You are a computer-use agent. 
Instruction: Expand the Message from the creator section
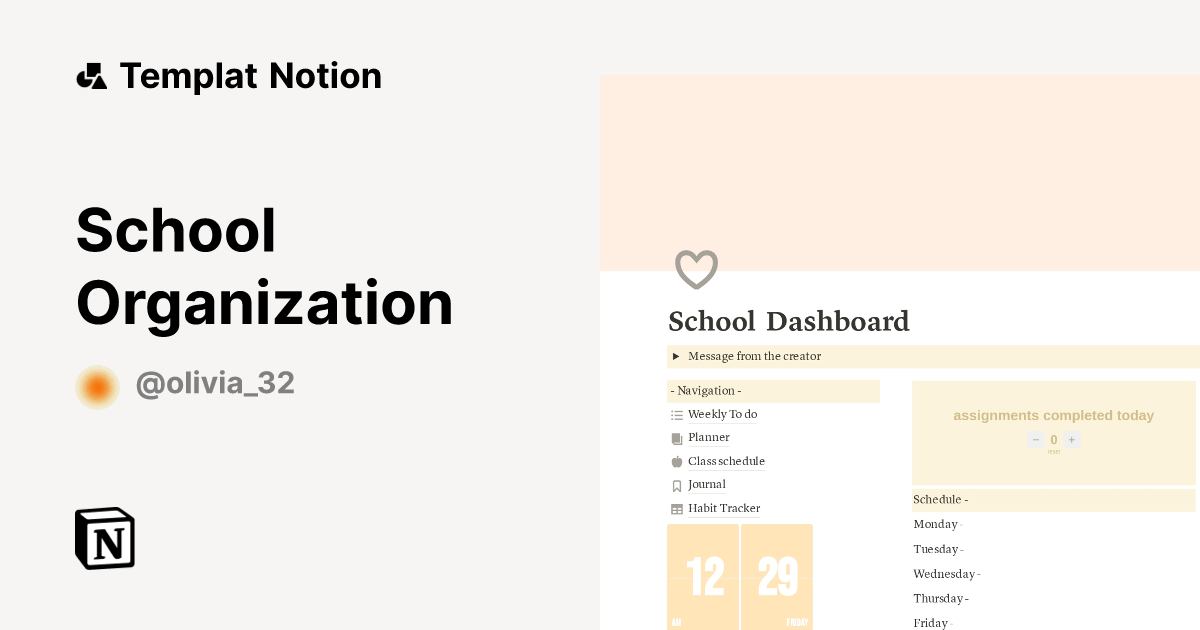pyautogui.click(x=675, y=356)
